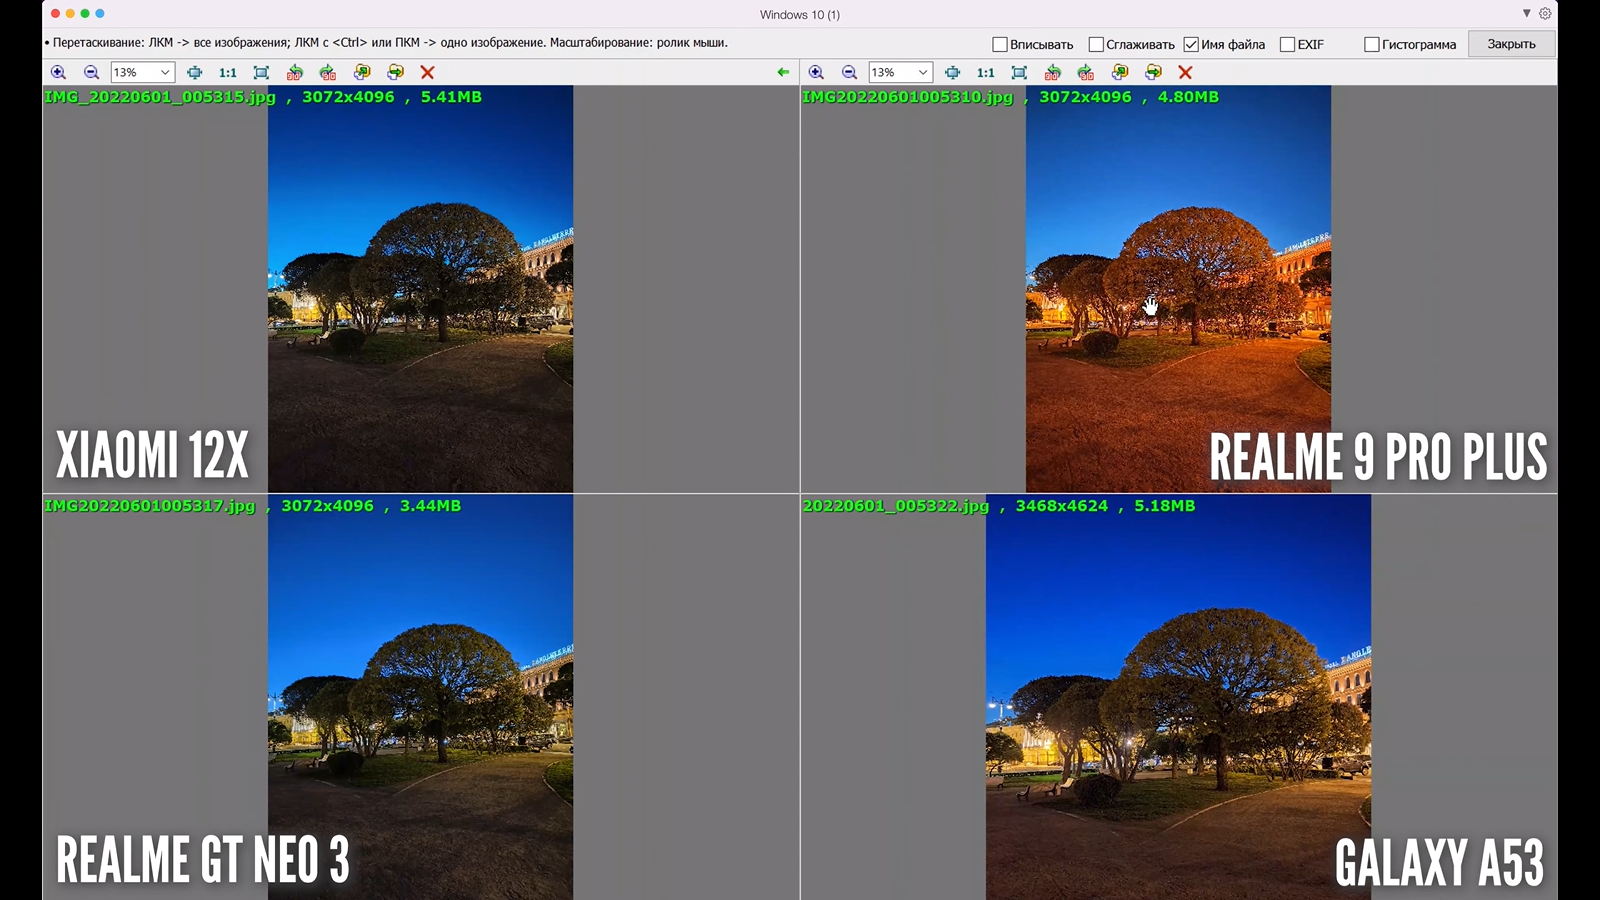Remove left pane image with the red X

pyautogui.click(x=427, y=72)
